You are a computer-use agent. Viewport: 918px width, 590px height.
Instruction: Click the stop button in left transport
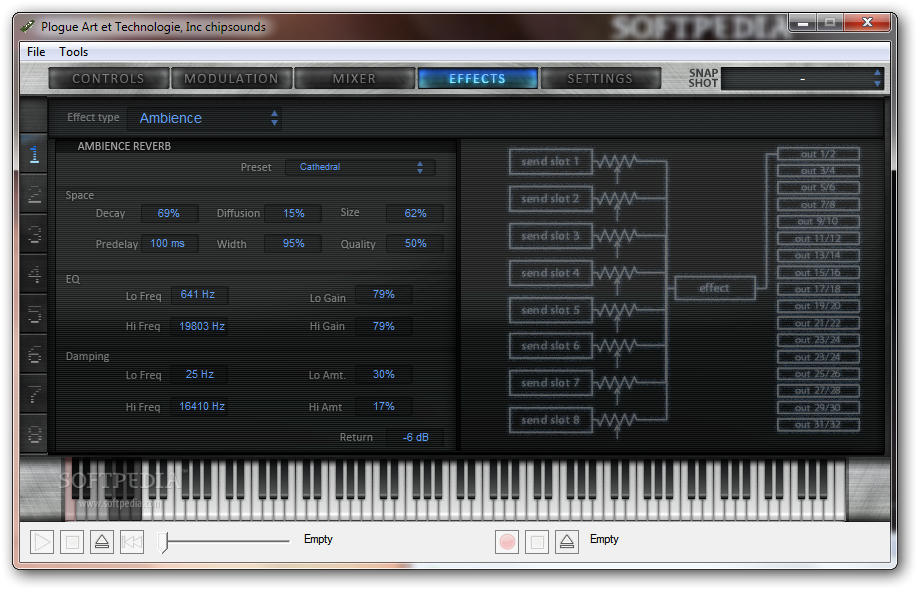(72, 542)
